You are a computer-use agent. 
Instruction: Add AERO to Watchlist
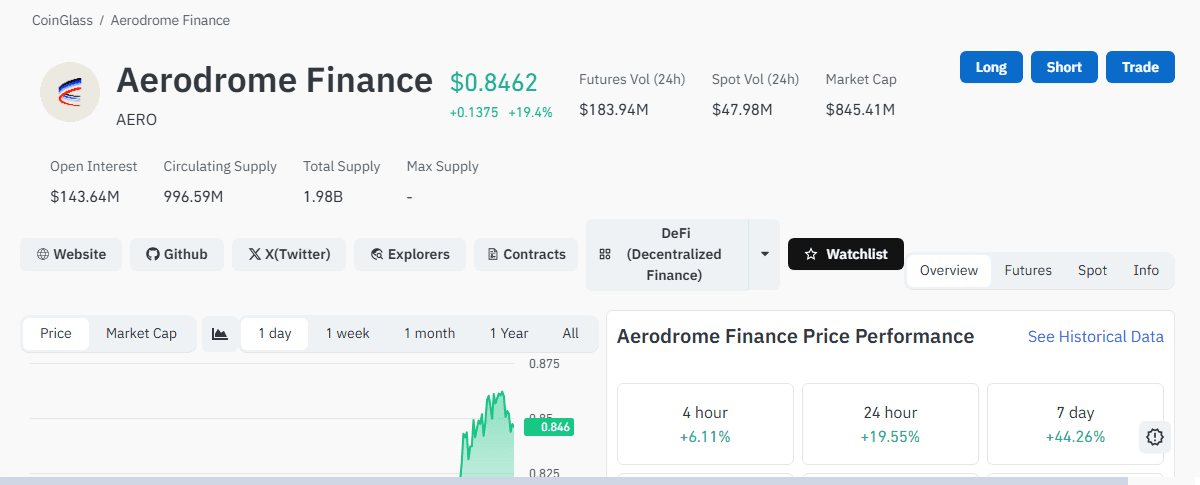coord(846,254)
